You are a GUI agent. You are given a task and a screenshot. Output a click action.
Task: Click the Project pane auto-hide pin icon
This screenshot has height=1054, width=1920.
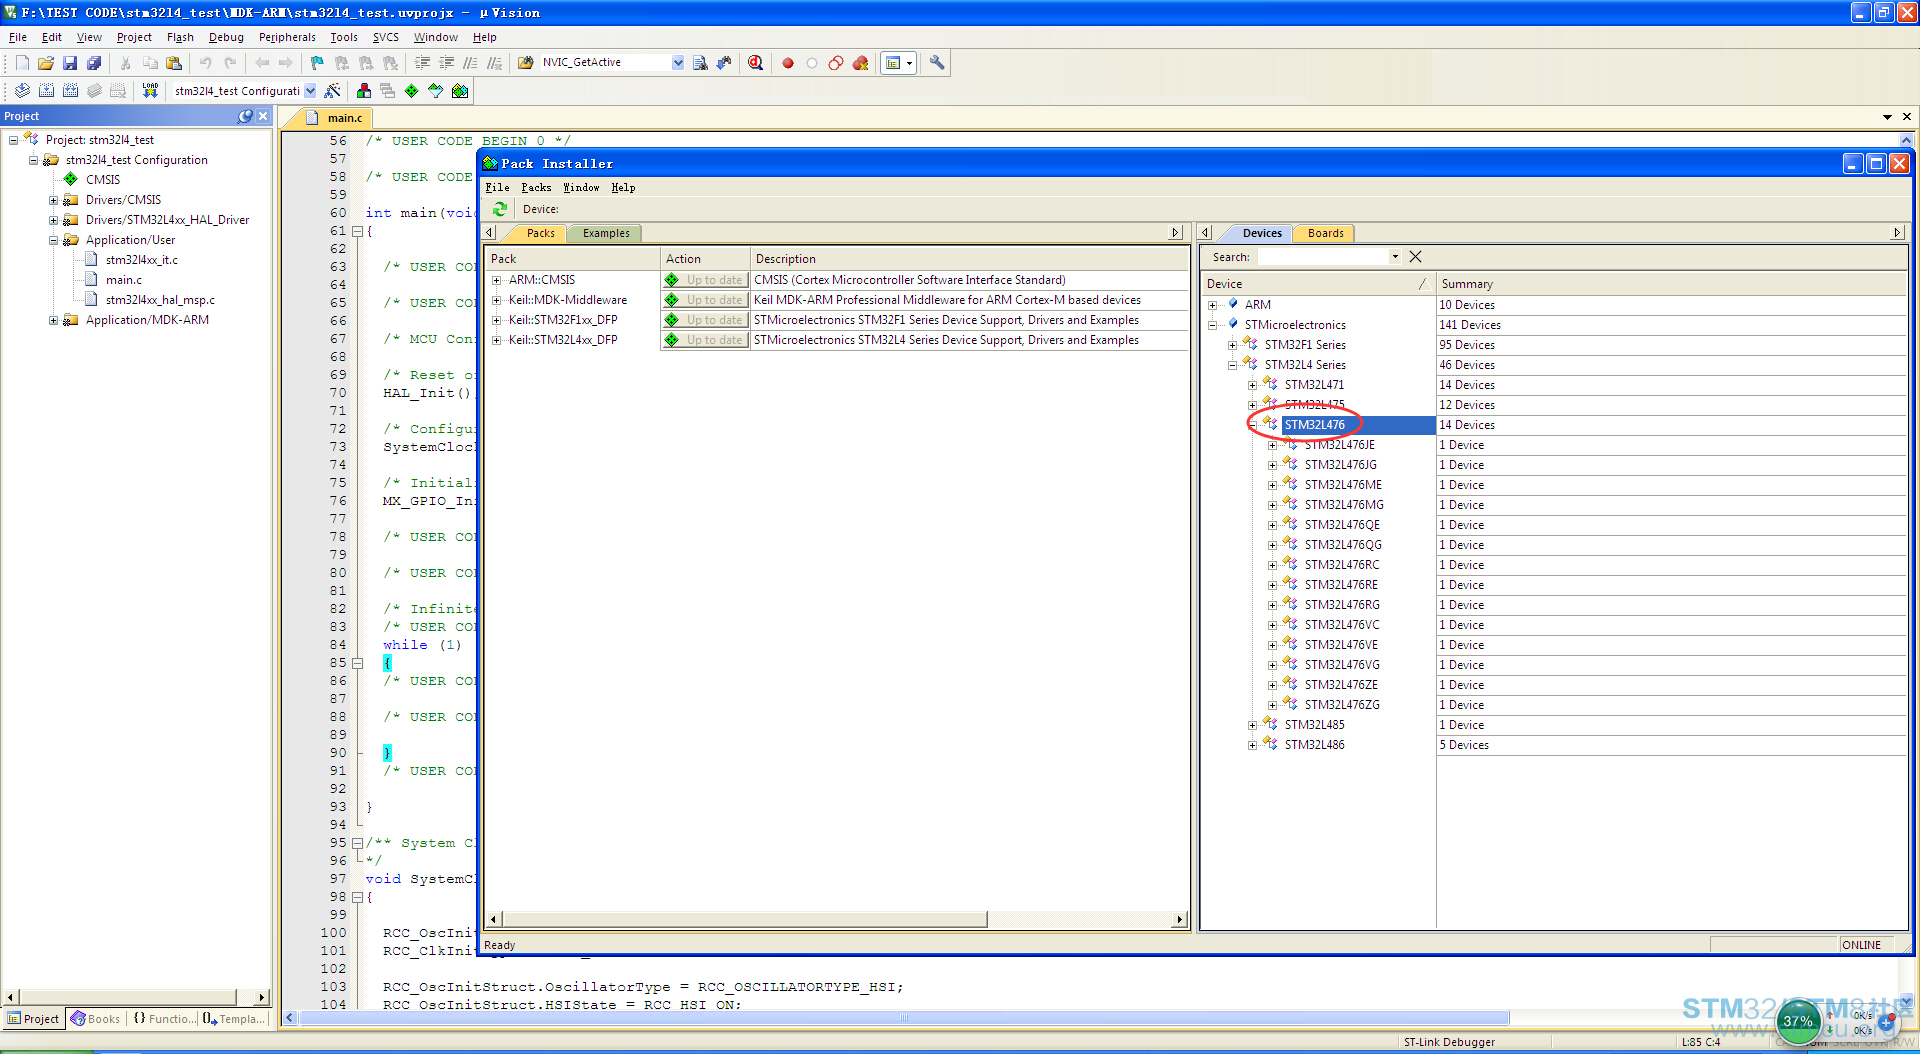click(246, 116)
